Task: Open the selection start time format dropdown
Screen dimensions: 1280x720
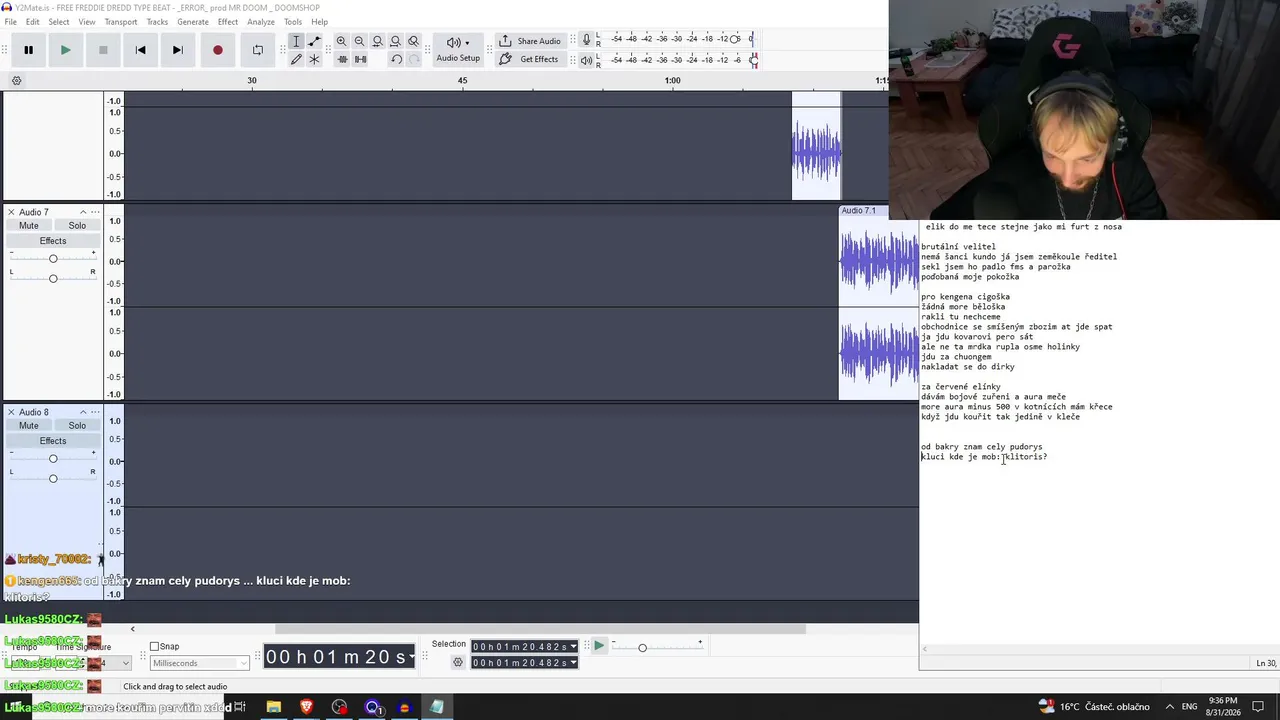Action: coord(573,647)
